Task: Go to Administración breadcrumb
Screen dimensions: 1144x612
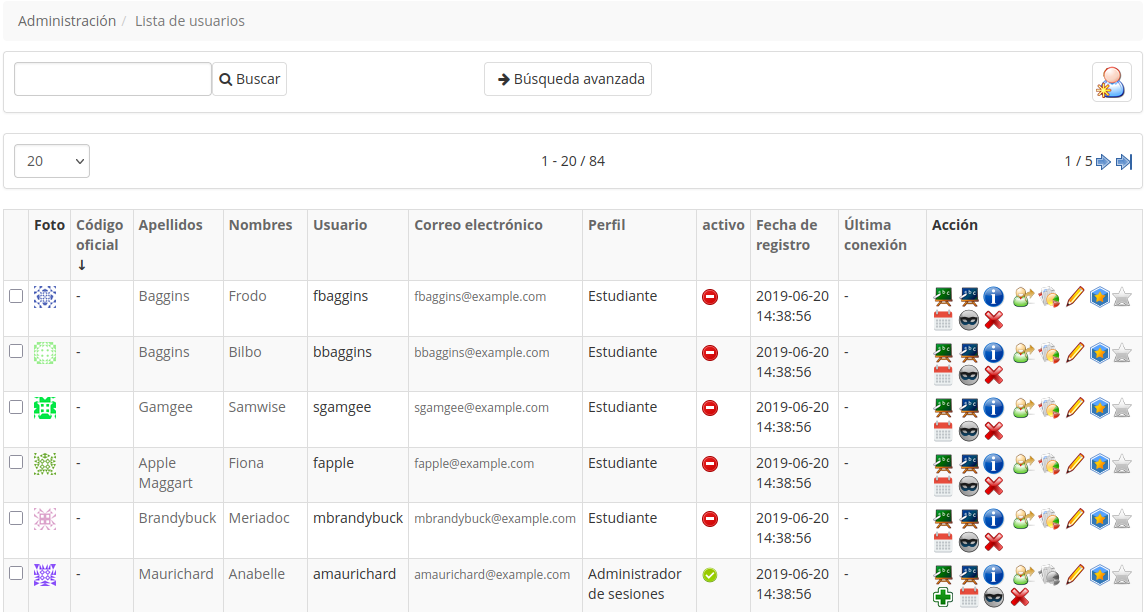Action: click(x=67, y=21)
